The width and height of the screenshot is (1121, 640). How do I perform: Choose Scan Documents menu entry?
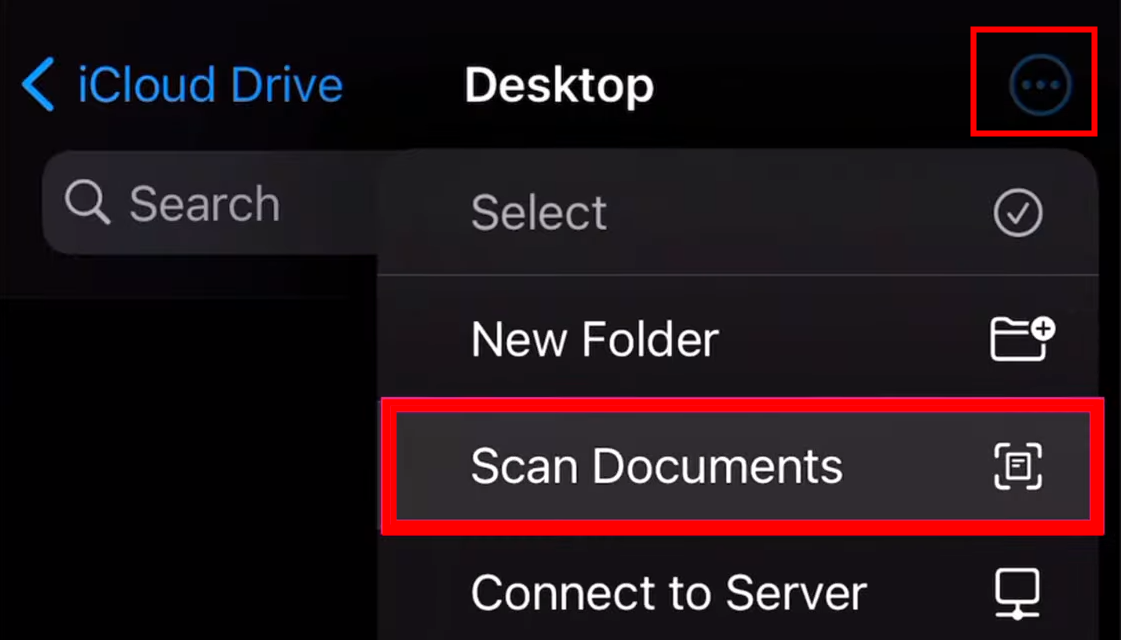743,466
